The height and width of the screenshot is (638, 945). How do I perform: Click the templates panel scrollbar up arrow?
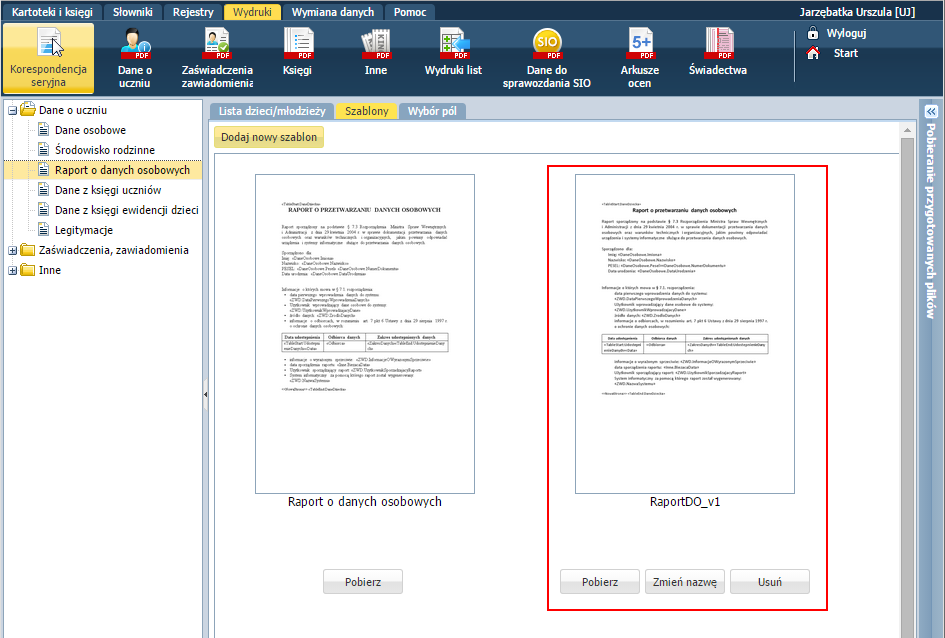[907, 130]
